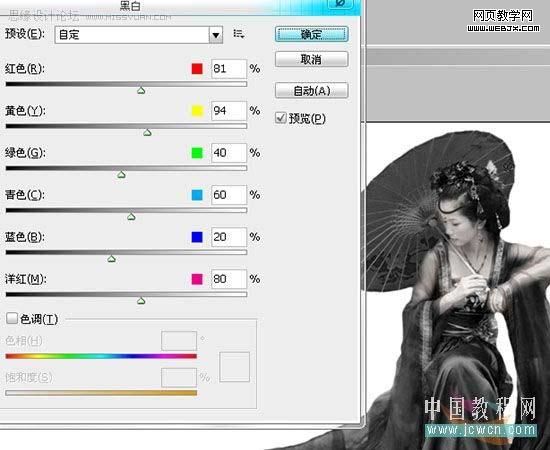Click the 青色(C) label text

pyautogui.click(x=25, y=195)
